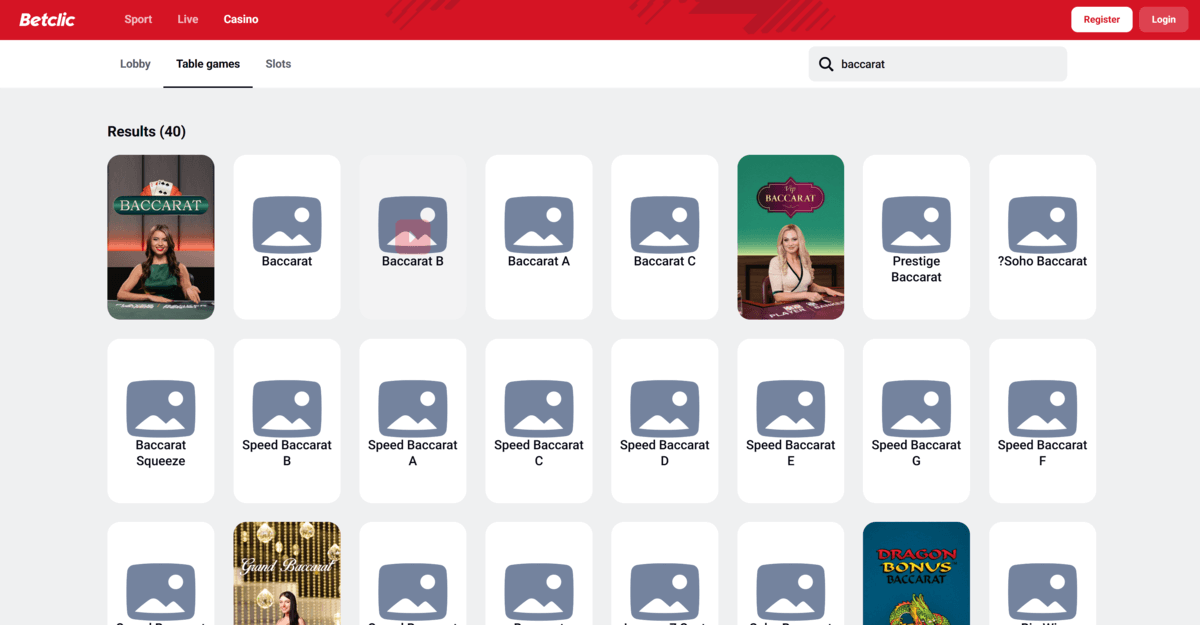Select the Prestige Baccarat tile
The height and width of the screenshot is (625, 1200).
click(x=916, y=237)
